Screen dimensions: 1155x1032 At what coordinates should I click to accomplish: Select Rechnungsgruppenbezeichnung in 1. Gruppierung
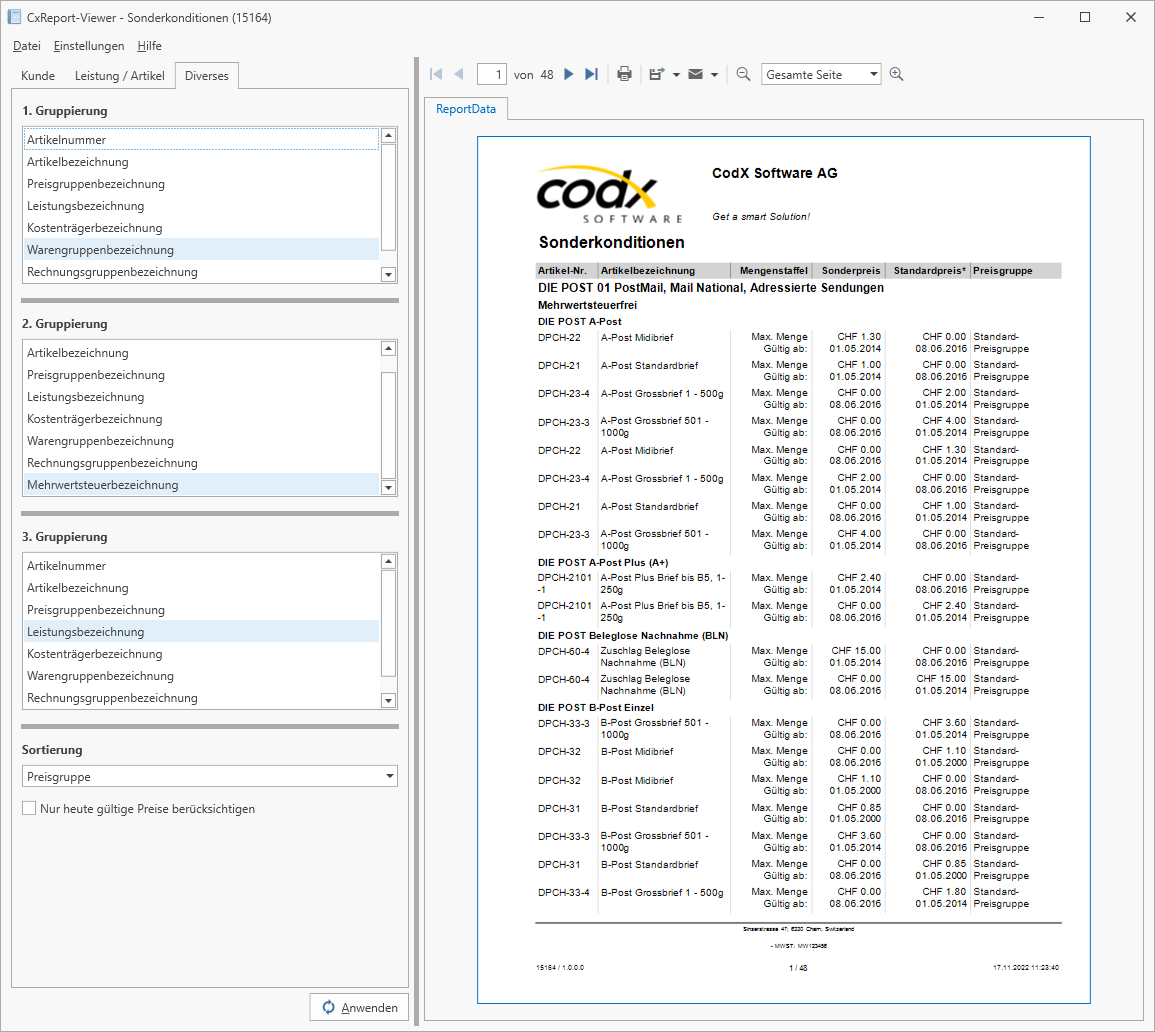coord(201,272)
